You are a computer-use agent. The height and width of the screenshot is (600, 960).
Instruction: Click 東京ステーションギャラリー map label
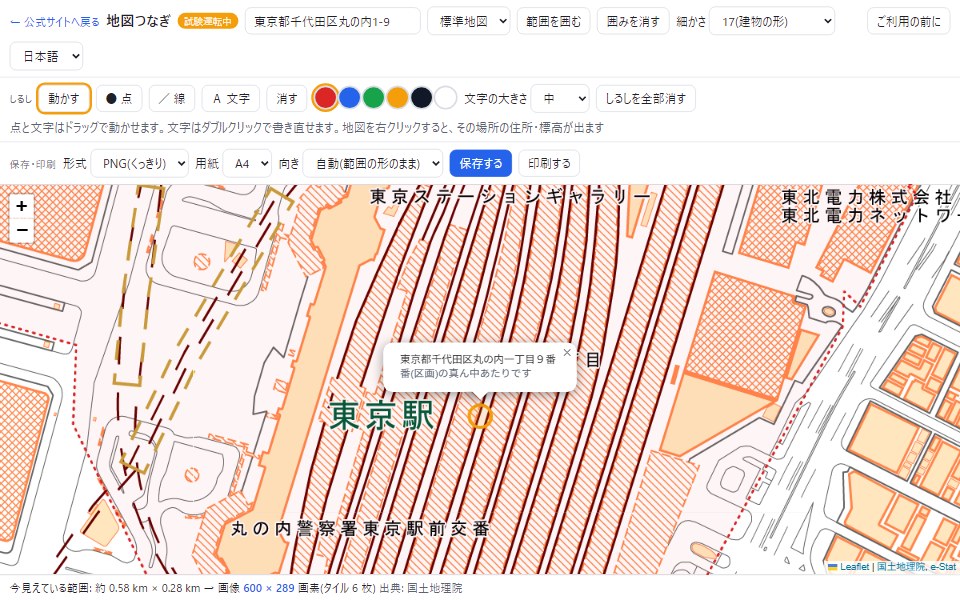(511, 197)
